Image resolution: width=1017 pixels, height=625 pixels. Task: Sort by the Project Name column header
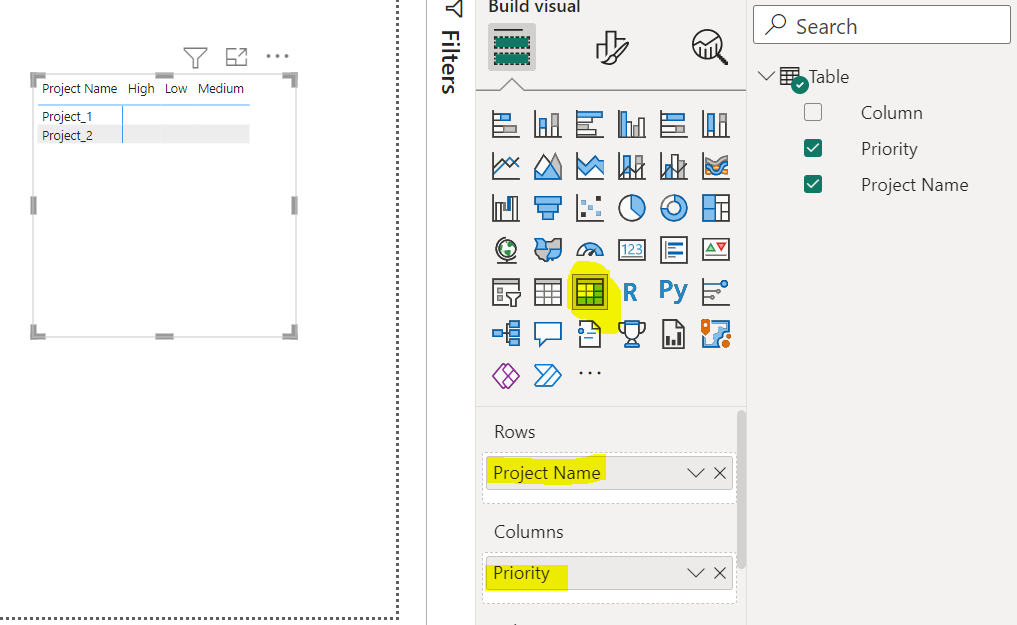click(79, 88)
